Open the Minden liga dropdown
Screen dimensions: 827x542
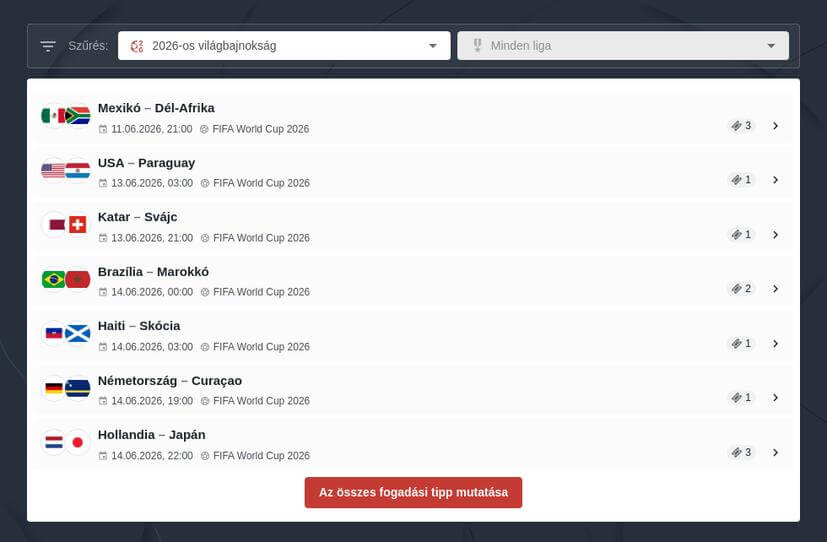(x=622, y=46)
